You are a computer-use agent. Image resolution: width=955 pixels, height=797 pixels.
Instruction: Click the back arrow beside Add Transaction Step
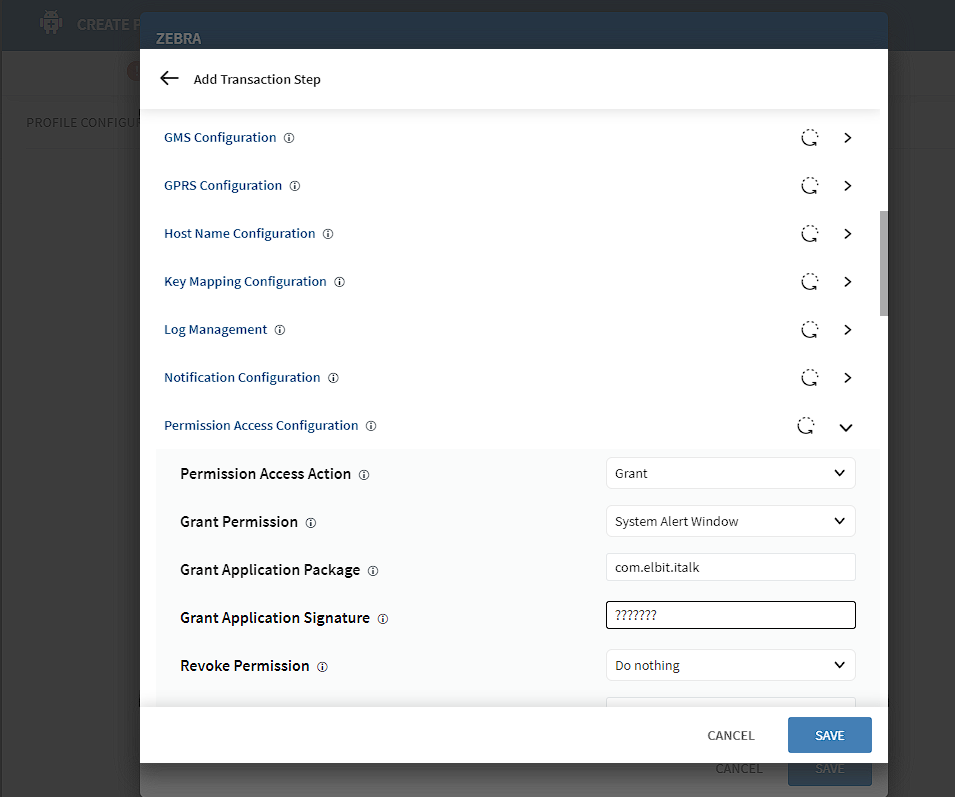[169, 78]
